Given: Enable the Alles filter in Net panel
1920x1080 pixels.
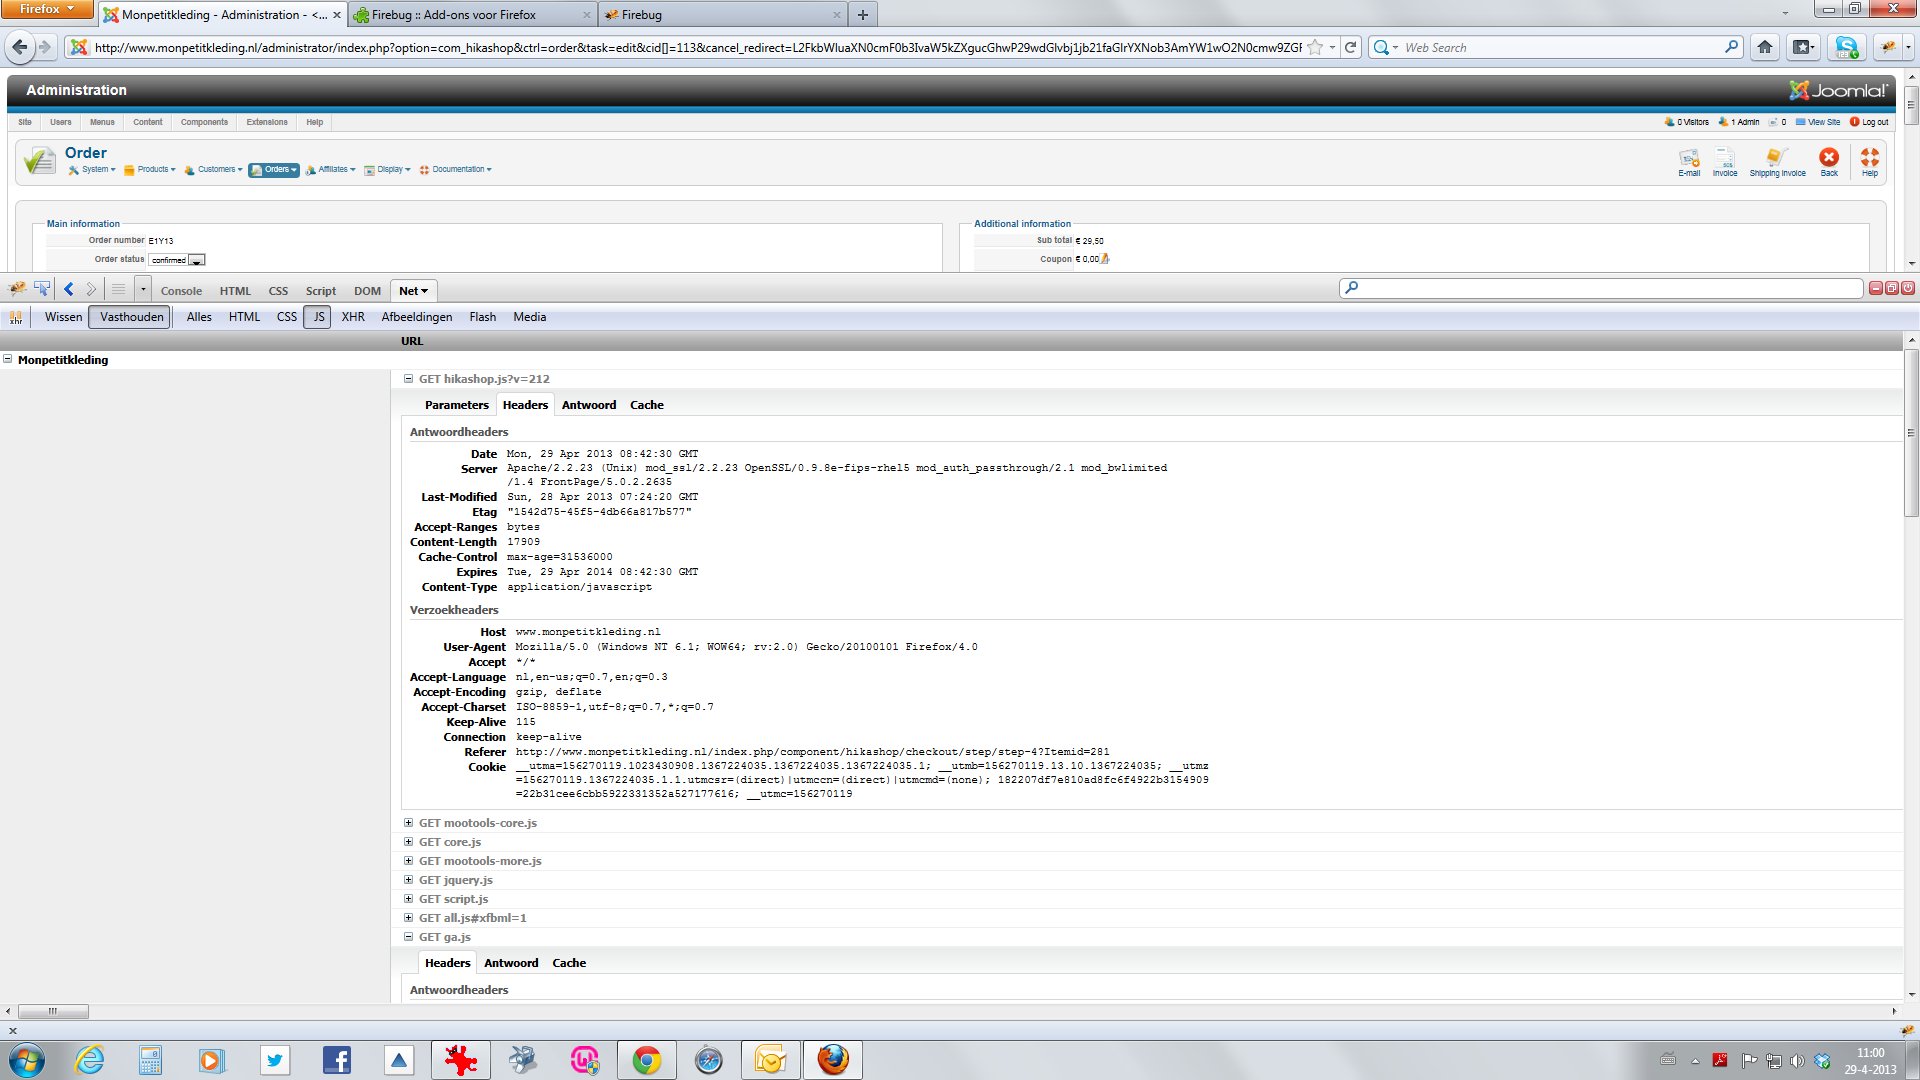Looking at the screenshot, I should (199, 317).
